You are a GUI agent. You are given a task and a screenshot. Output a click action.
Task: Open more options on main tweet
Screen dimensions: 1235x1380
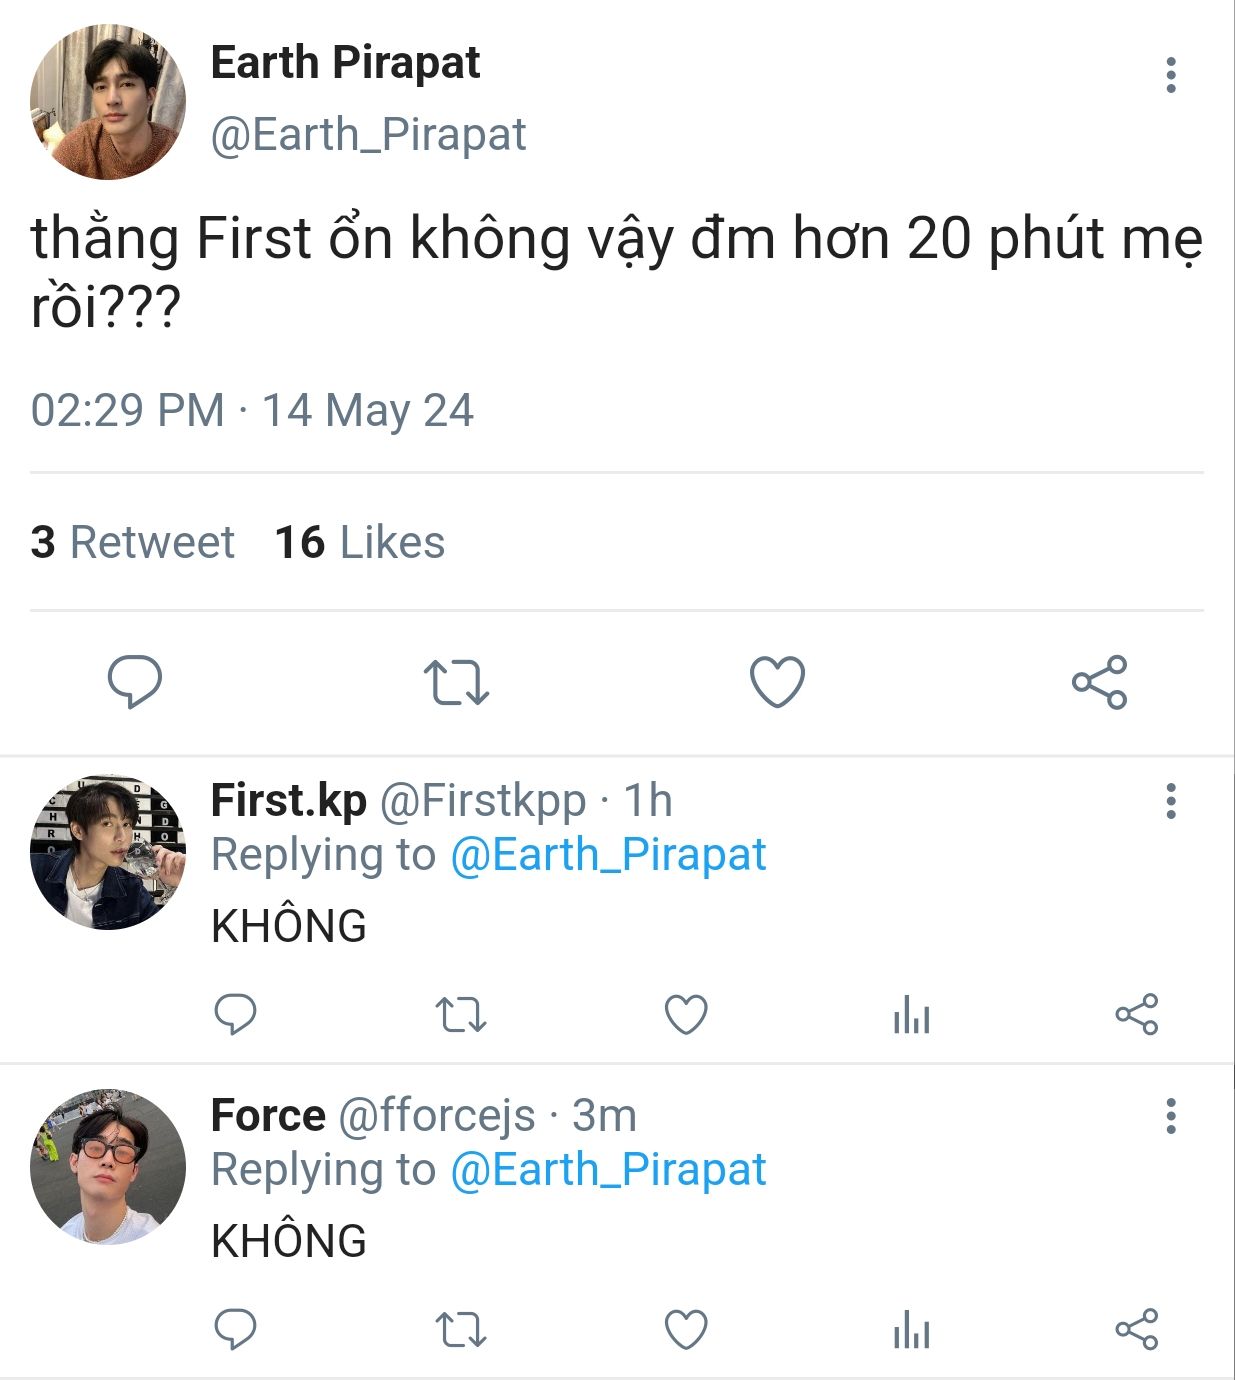point(1170,75)
